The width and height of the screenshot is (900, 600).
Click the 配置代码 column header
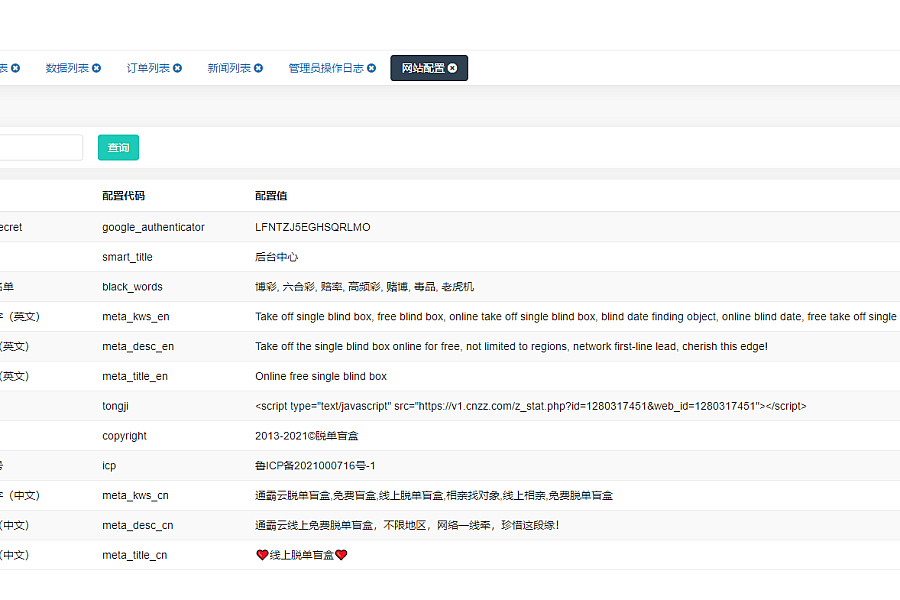pyautogui.click(x=123, y=196)
